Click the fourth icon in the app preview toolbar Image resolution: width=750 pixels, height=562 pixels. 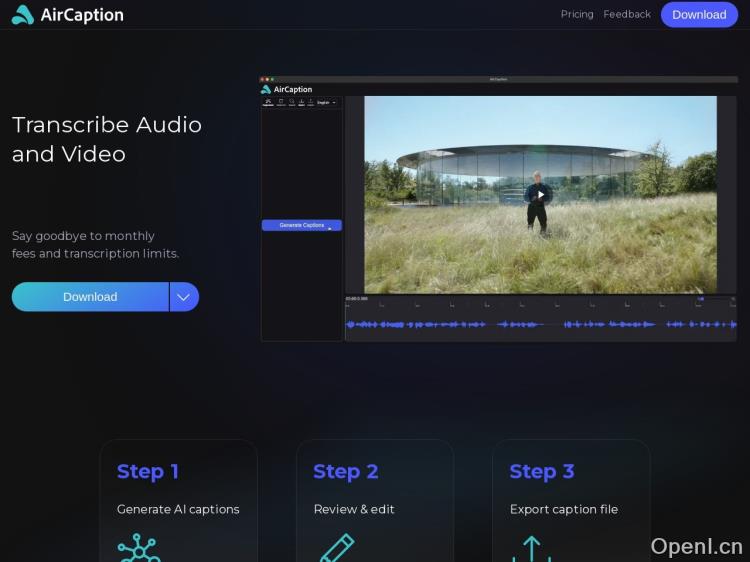[x=301, y=102]
